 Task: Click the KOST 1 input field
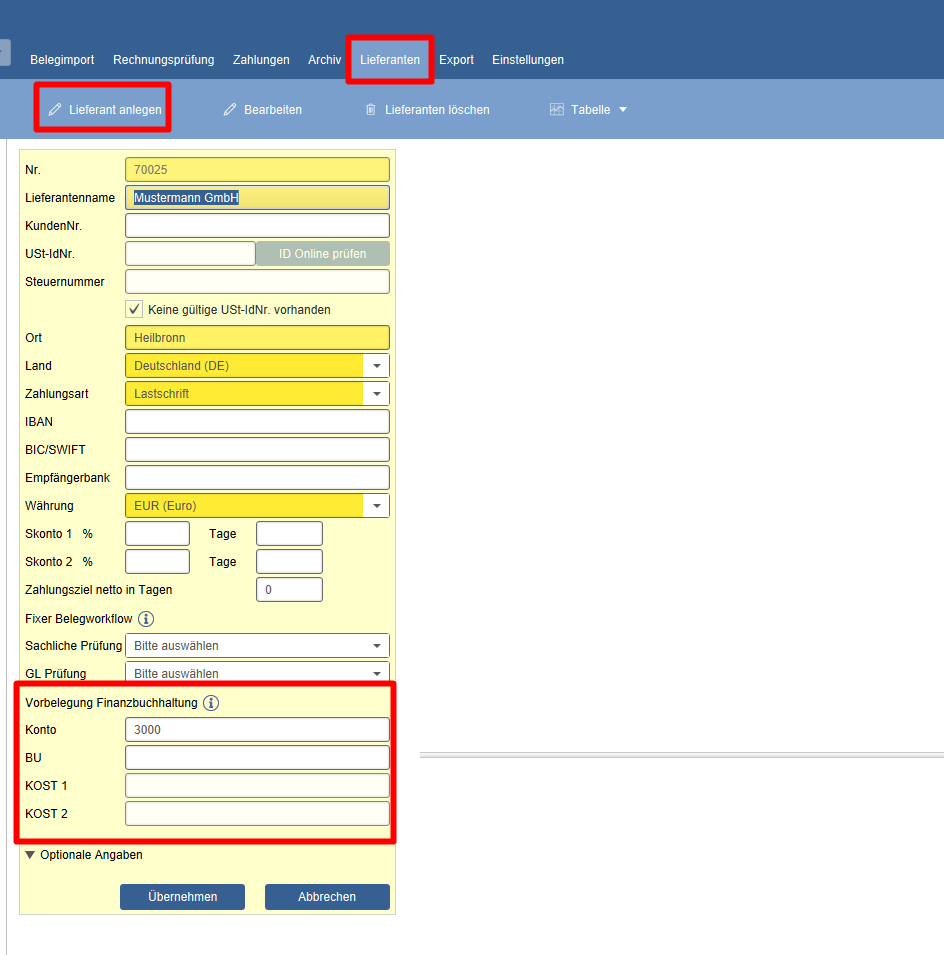pos(257,786)
